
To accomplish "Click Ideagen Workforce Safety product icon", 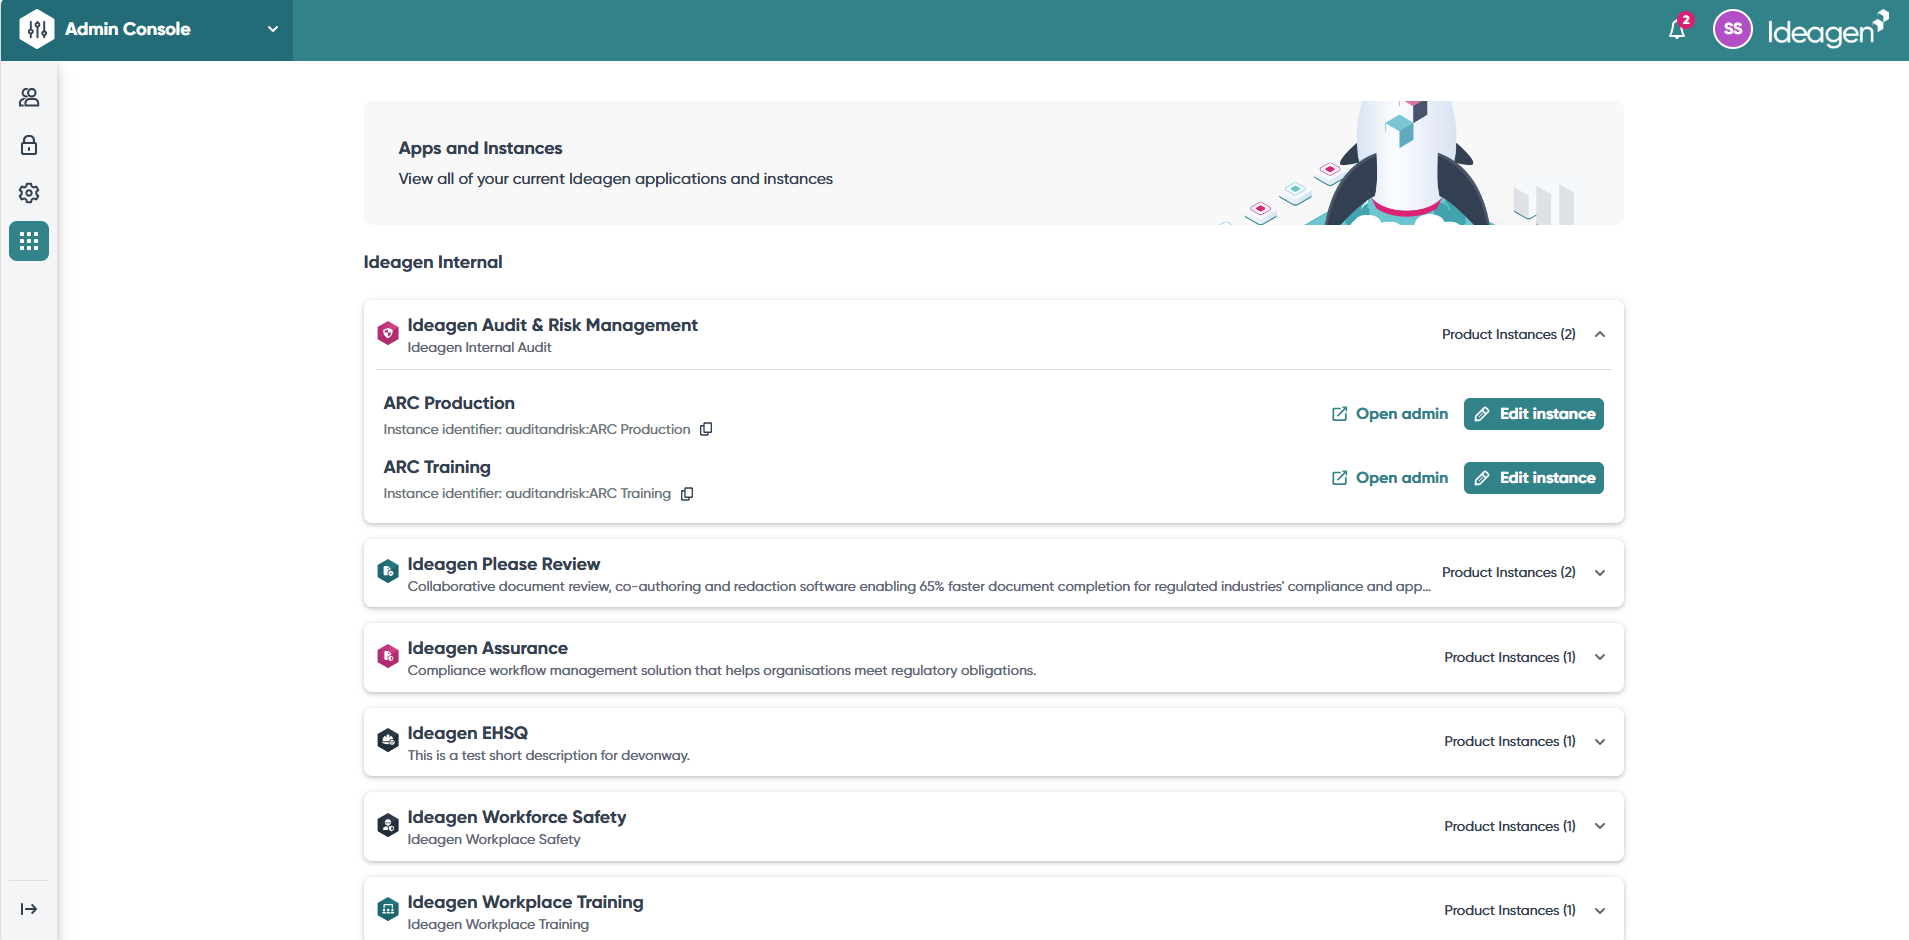I will 388,825.
